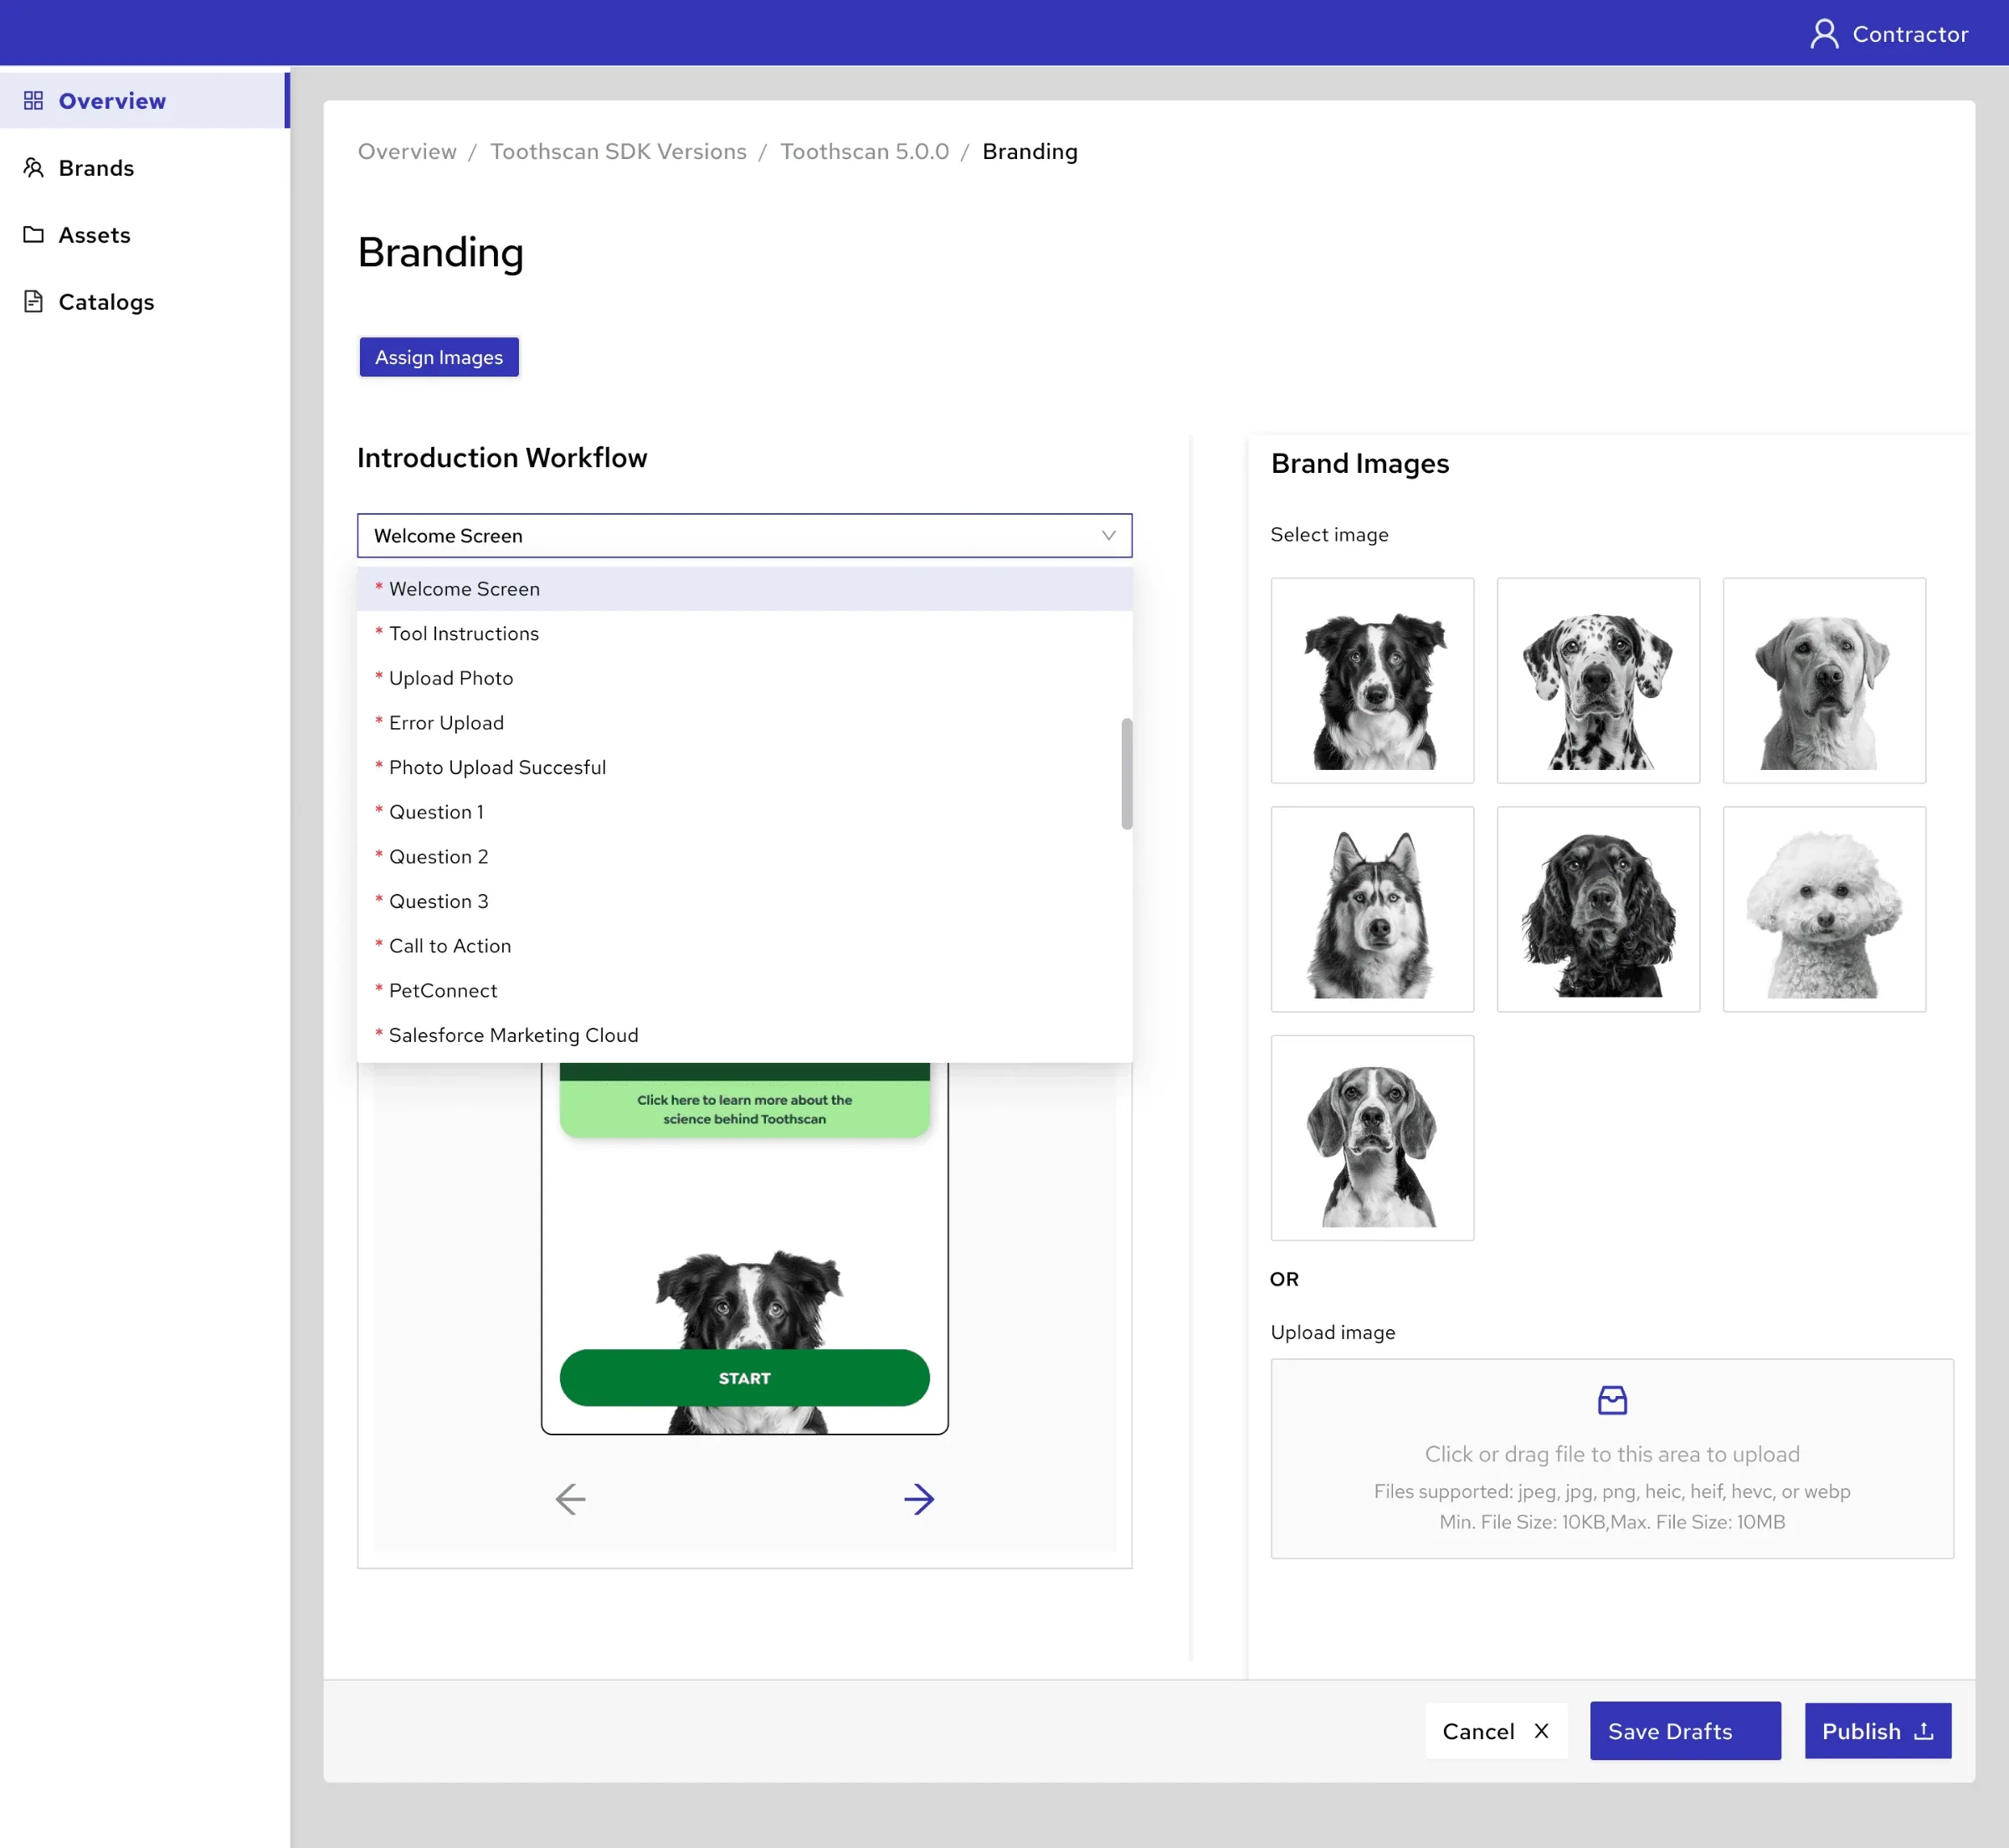
Task: Open Toothscan SDK Versions breadcrumb link
Action: pyautogui.click(x=618, y=152)
